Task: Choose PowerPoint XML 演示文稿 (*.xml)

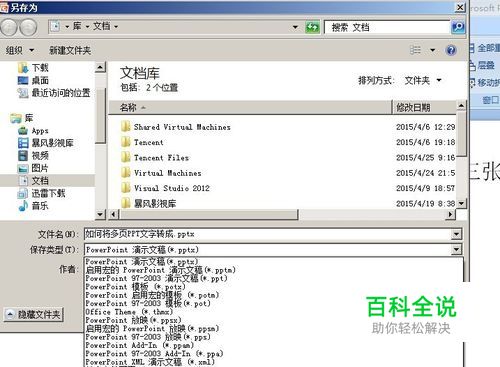Action: [150, 362]
